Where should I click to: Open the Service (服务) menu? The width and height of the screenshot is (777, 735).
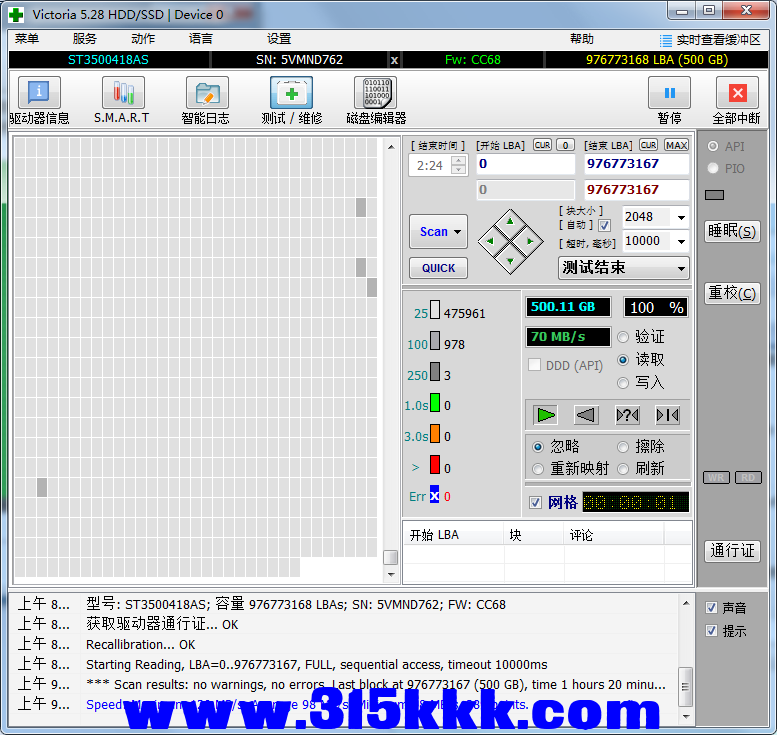(x=85, y=39)
